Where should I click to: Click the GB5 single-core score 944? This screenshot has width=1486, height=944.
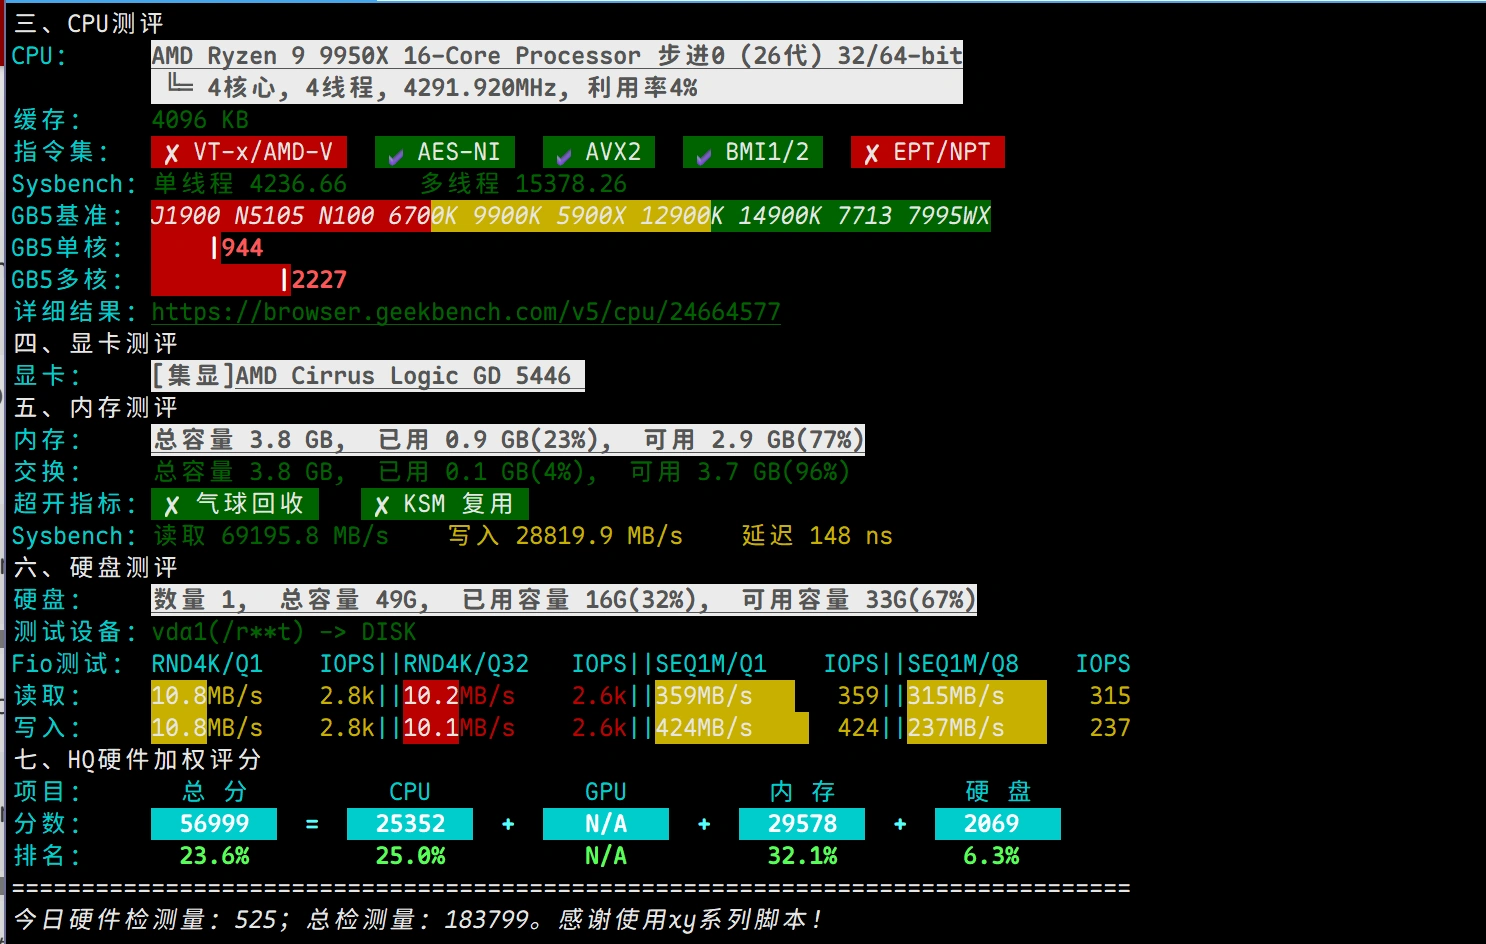pyautogui.click(x=242, y=248)
